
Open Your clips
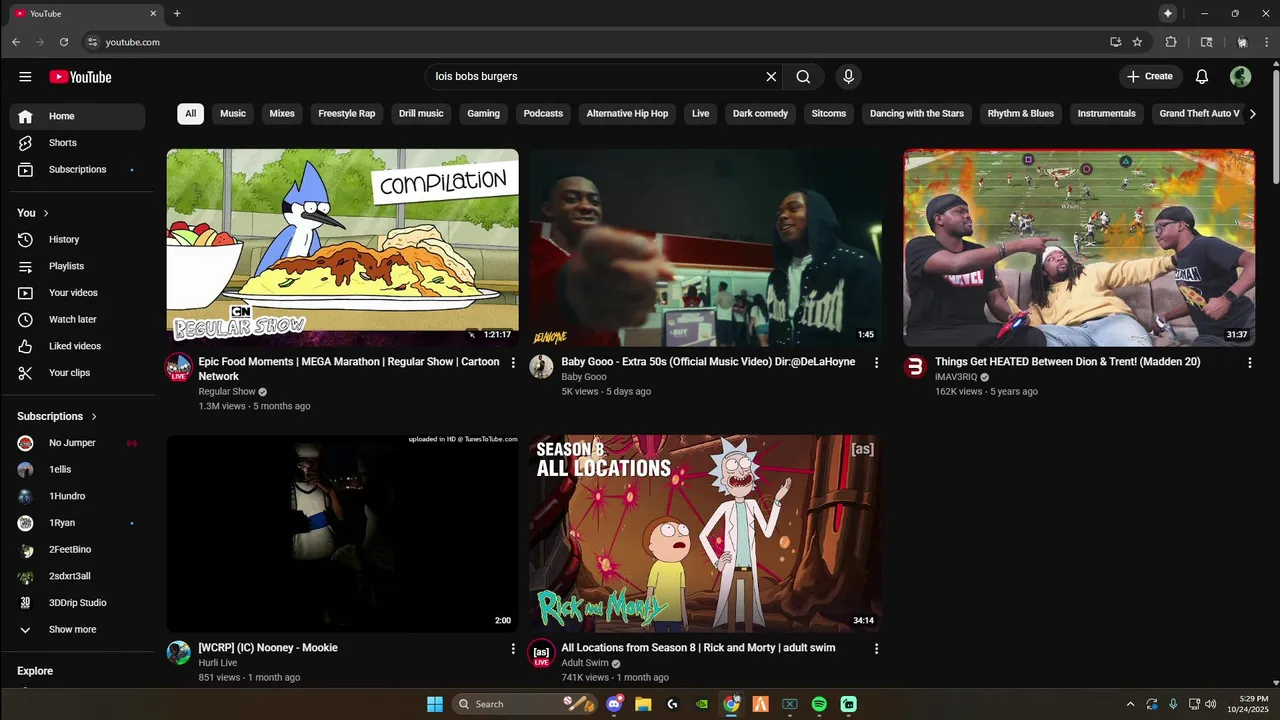(77, 373)
